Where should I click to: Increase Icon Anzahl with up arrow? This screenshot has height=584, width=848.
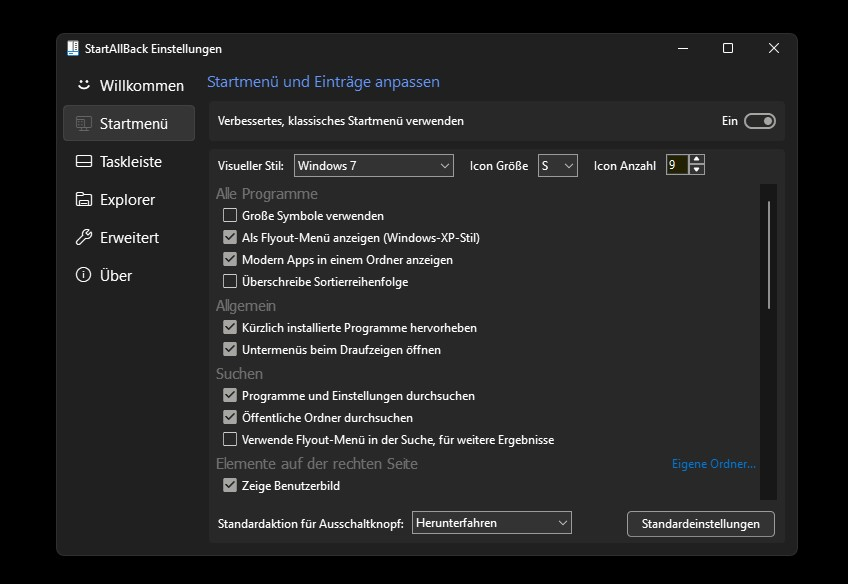point(697,160)
